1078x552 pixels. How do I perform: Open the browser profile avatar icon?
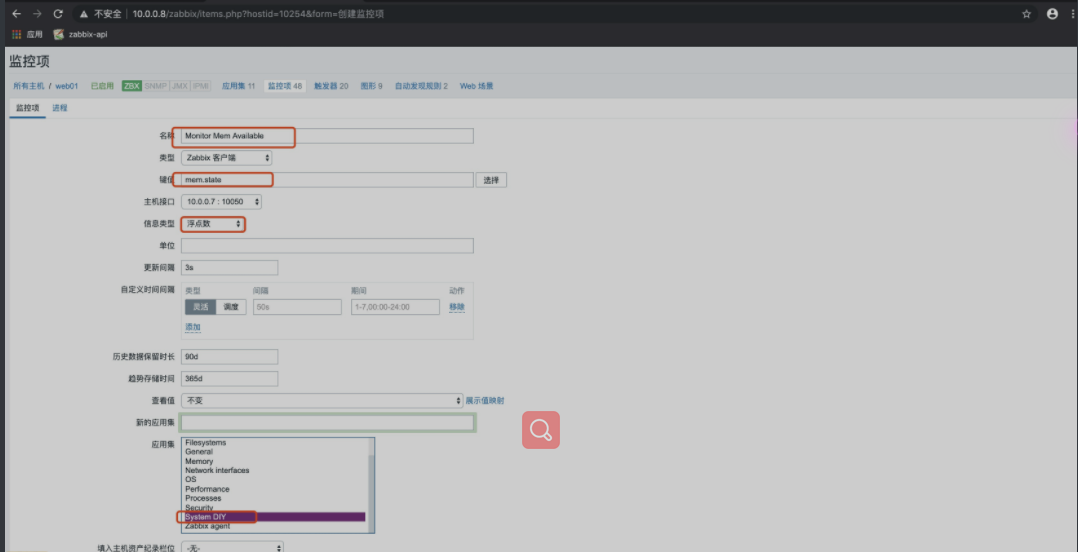1052,14
